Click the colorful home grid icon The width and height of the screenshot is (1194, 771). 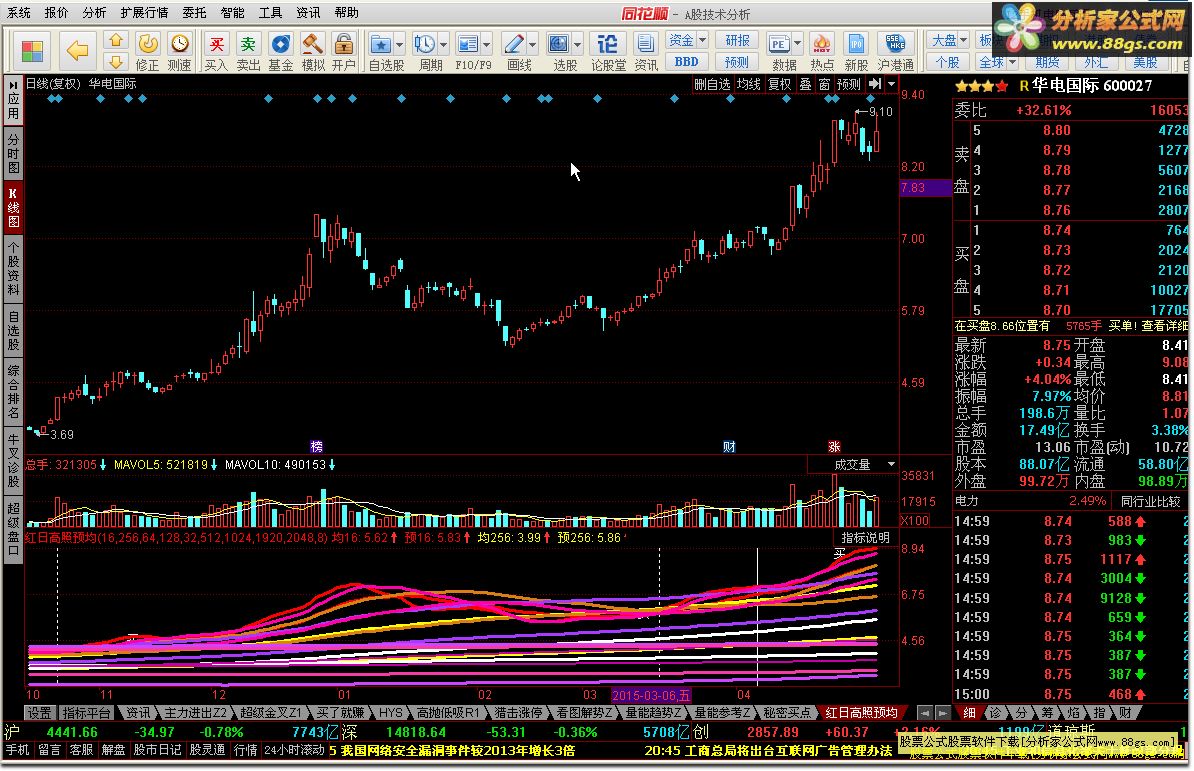pyautogui.click(x=32, y=51)
